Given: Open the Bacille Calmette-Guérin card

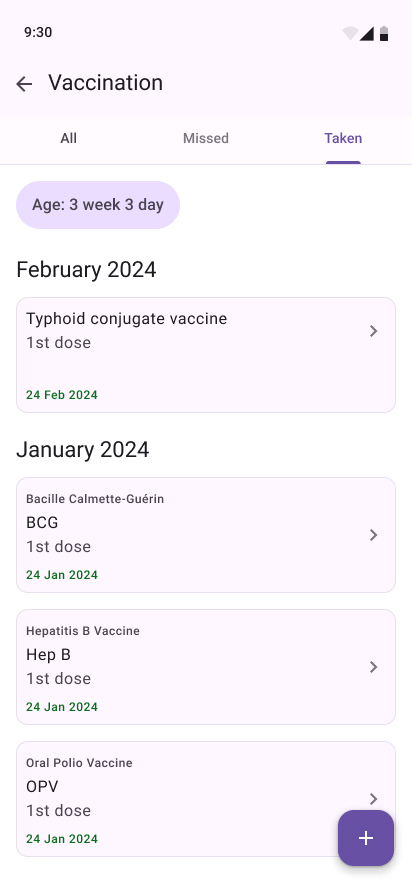Looking at the screenshot, I should coord(206,535).
